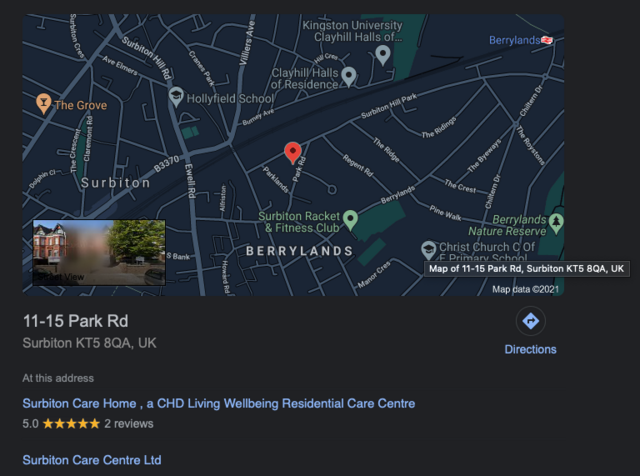
Task: Click the Hollyfield School map label
Action: [x=230, y=99]
